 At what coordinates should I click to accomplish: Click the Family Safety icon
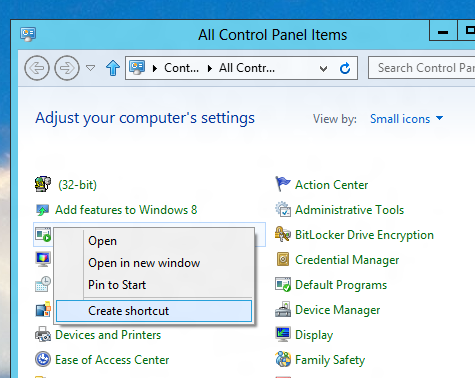pyautogui.click(x=283, y=359)
